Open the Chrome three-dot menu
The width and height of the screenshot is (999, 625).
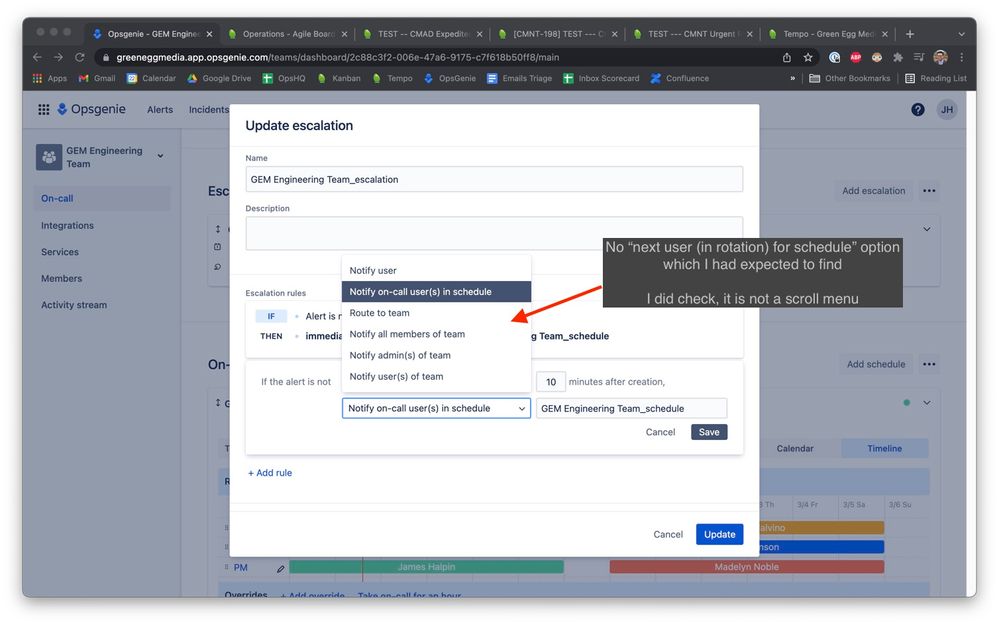pos(961,57)
